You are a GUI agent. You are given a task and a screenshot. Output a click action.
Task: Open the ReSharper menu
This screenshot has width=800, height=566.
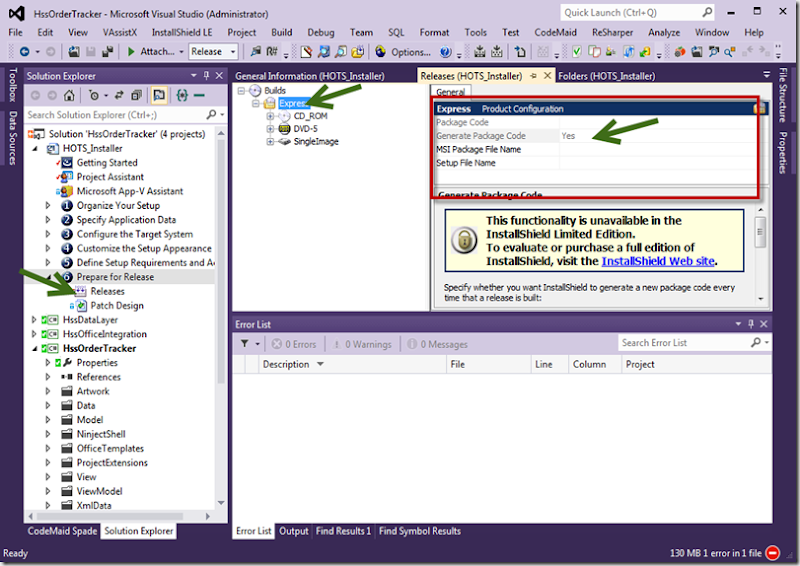tap(612, 32)
